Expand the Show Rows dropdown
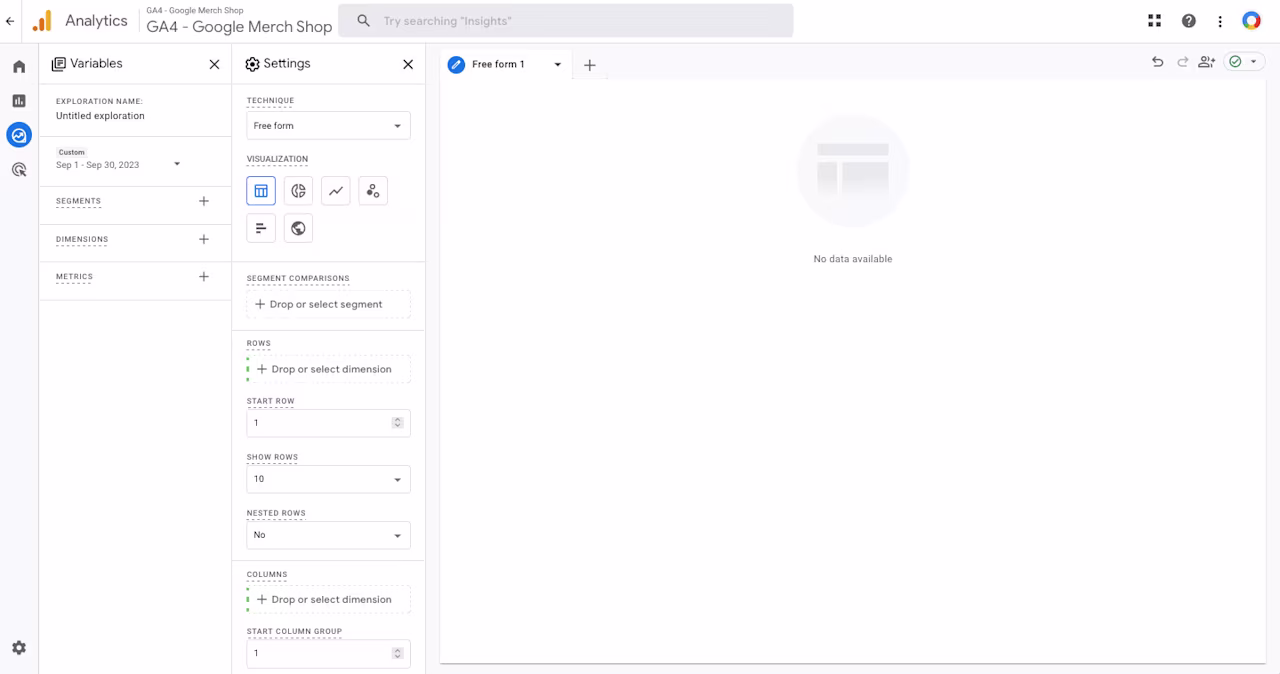This screenshot has height=674, width=1280. point(328,479)
